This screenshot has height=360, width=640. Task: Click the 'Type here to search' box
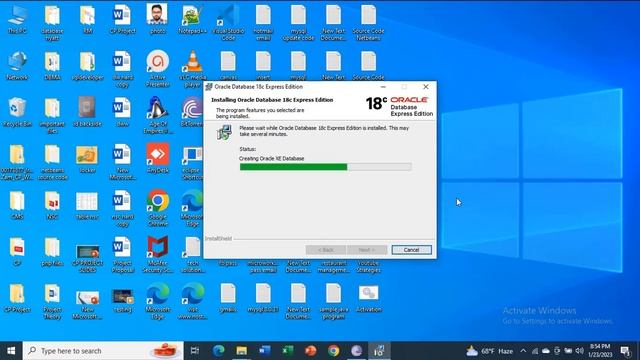(x=103, y=351)
